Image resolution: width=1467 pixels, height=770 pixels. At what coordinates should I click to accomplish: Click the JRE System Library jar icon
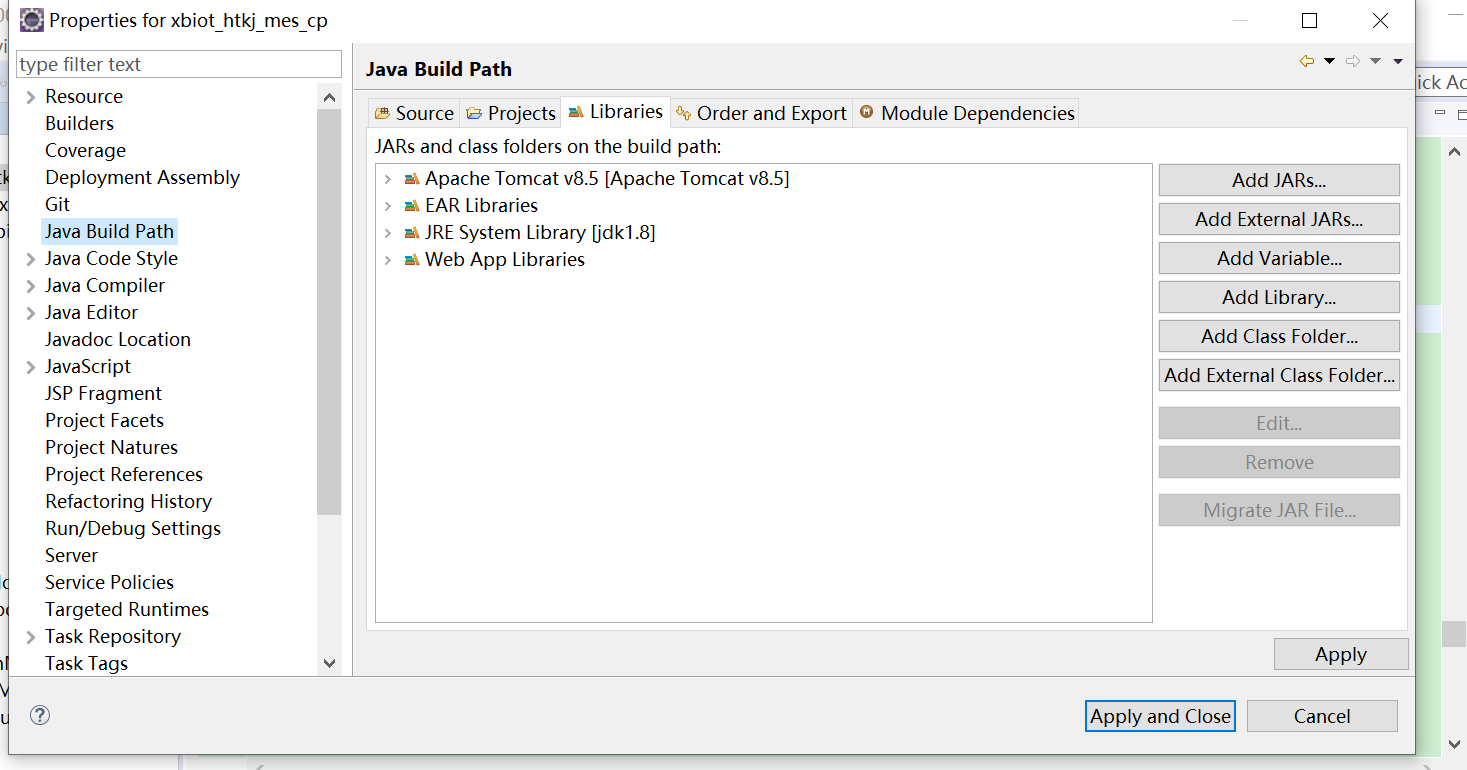411,232
